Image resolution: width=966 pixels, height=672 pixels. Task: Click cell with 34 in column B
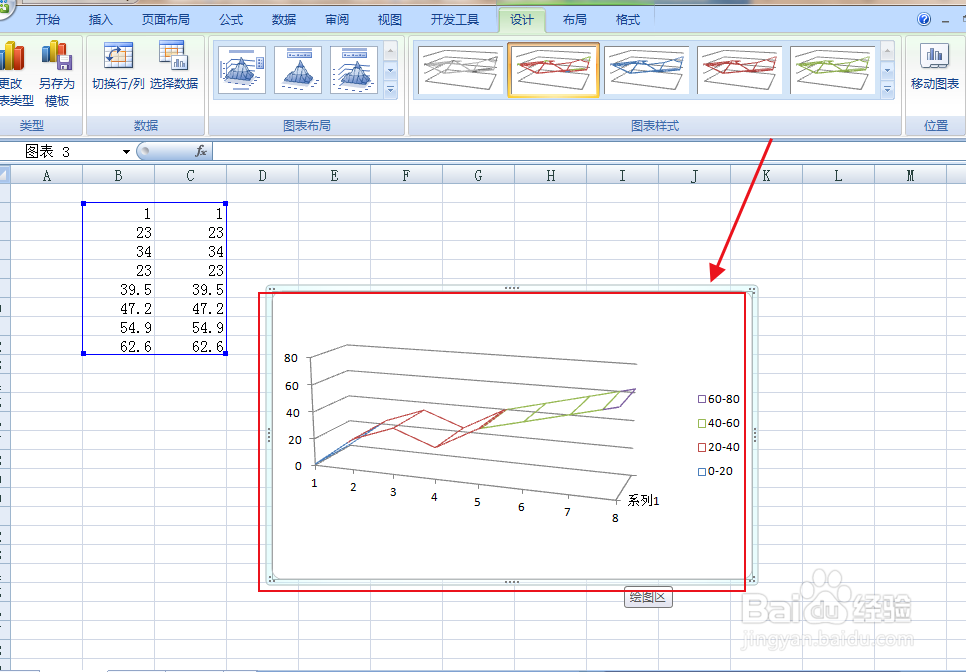(x=118, y=251)
